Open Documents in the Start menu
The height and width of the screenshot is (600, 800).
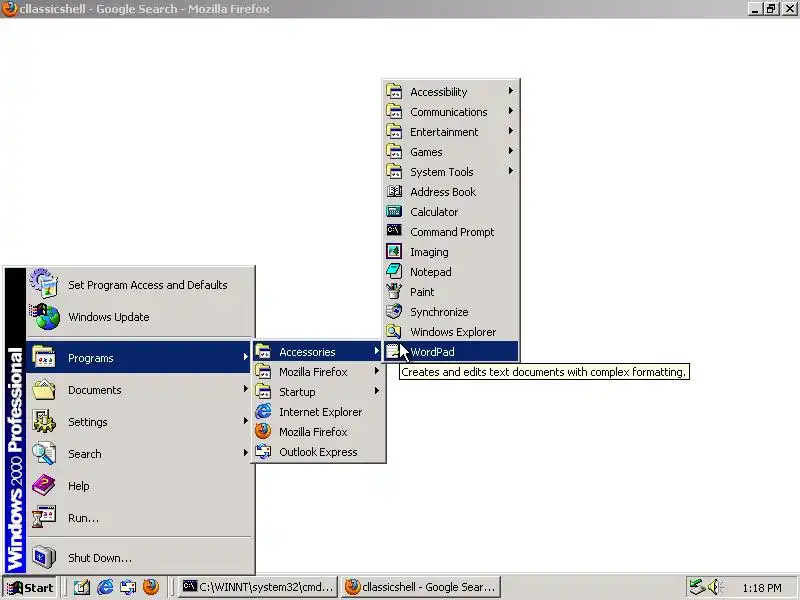138,390
